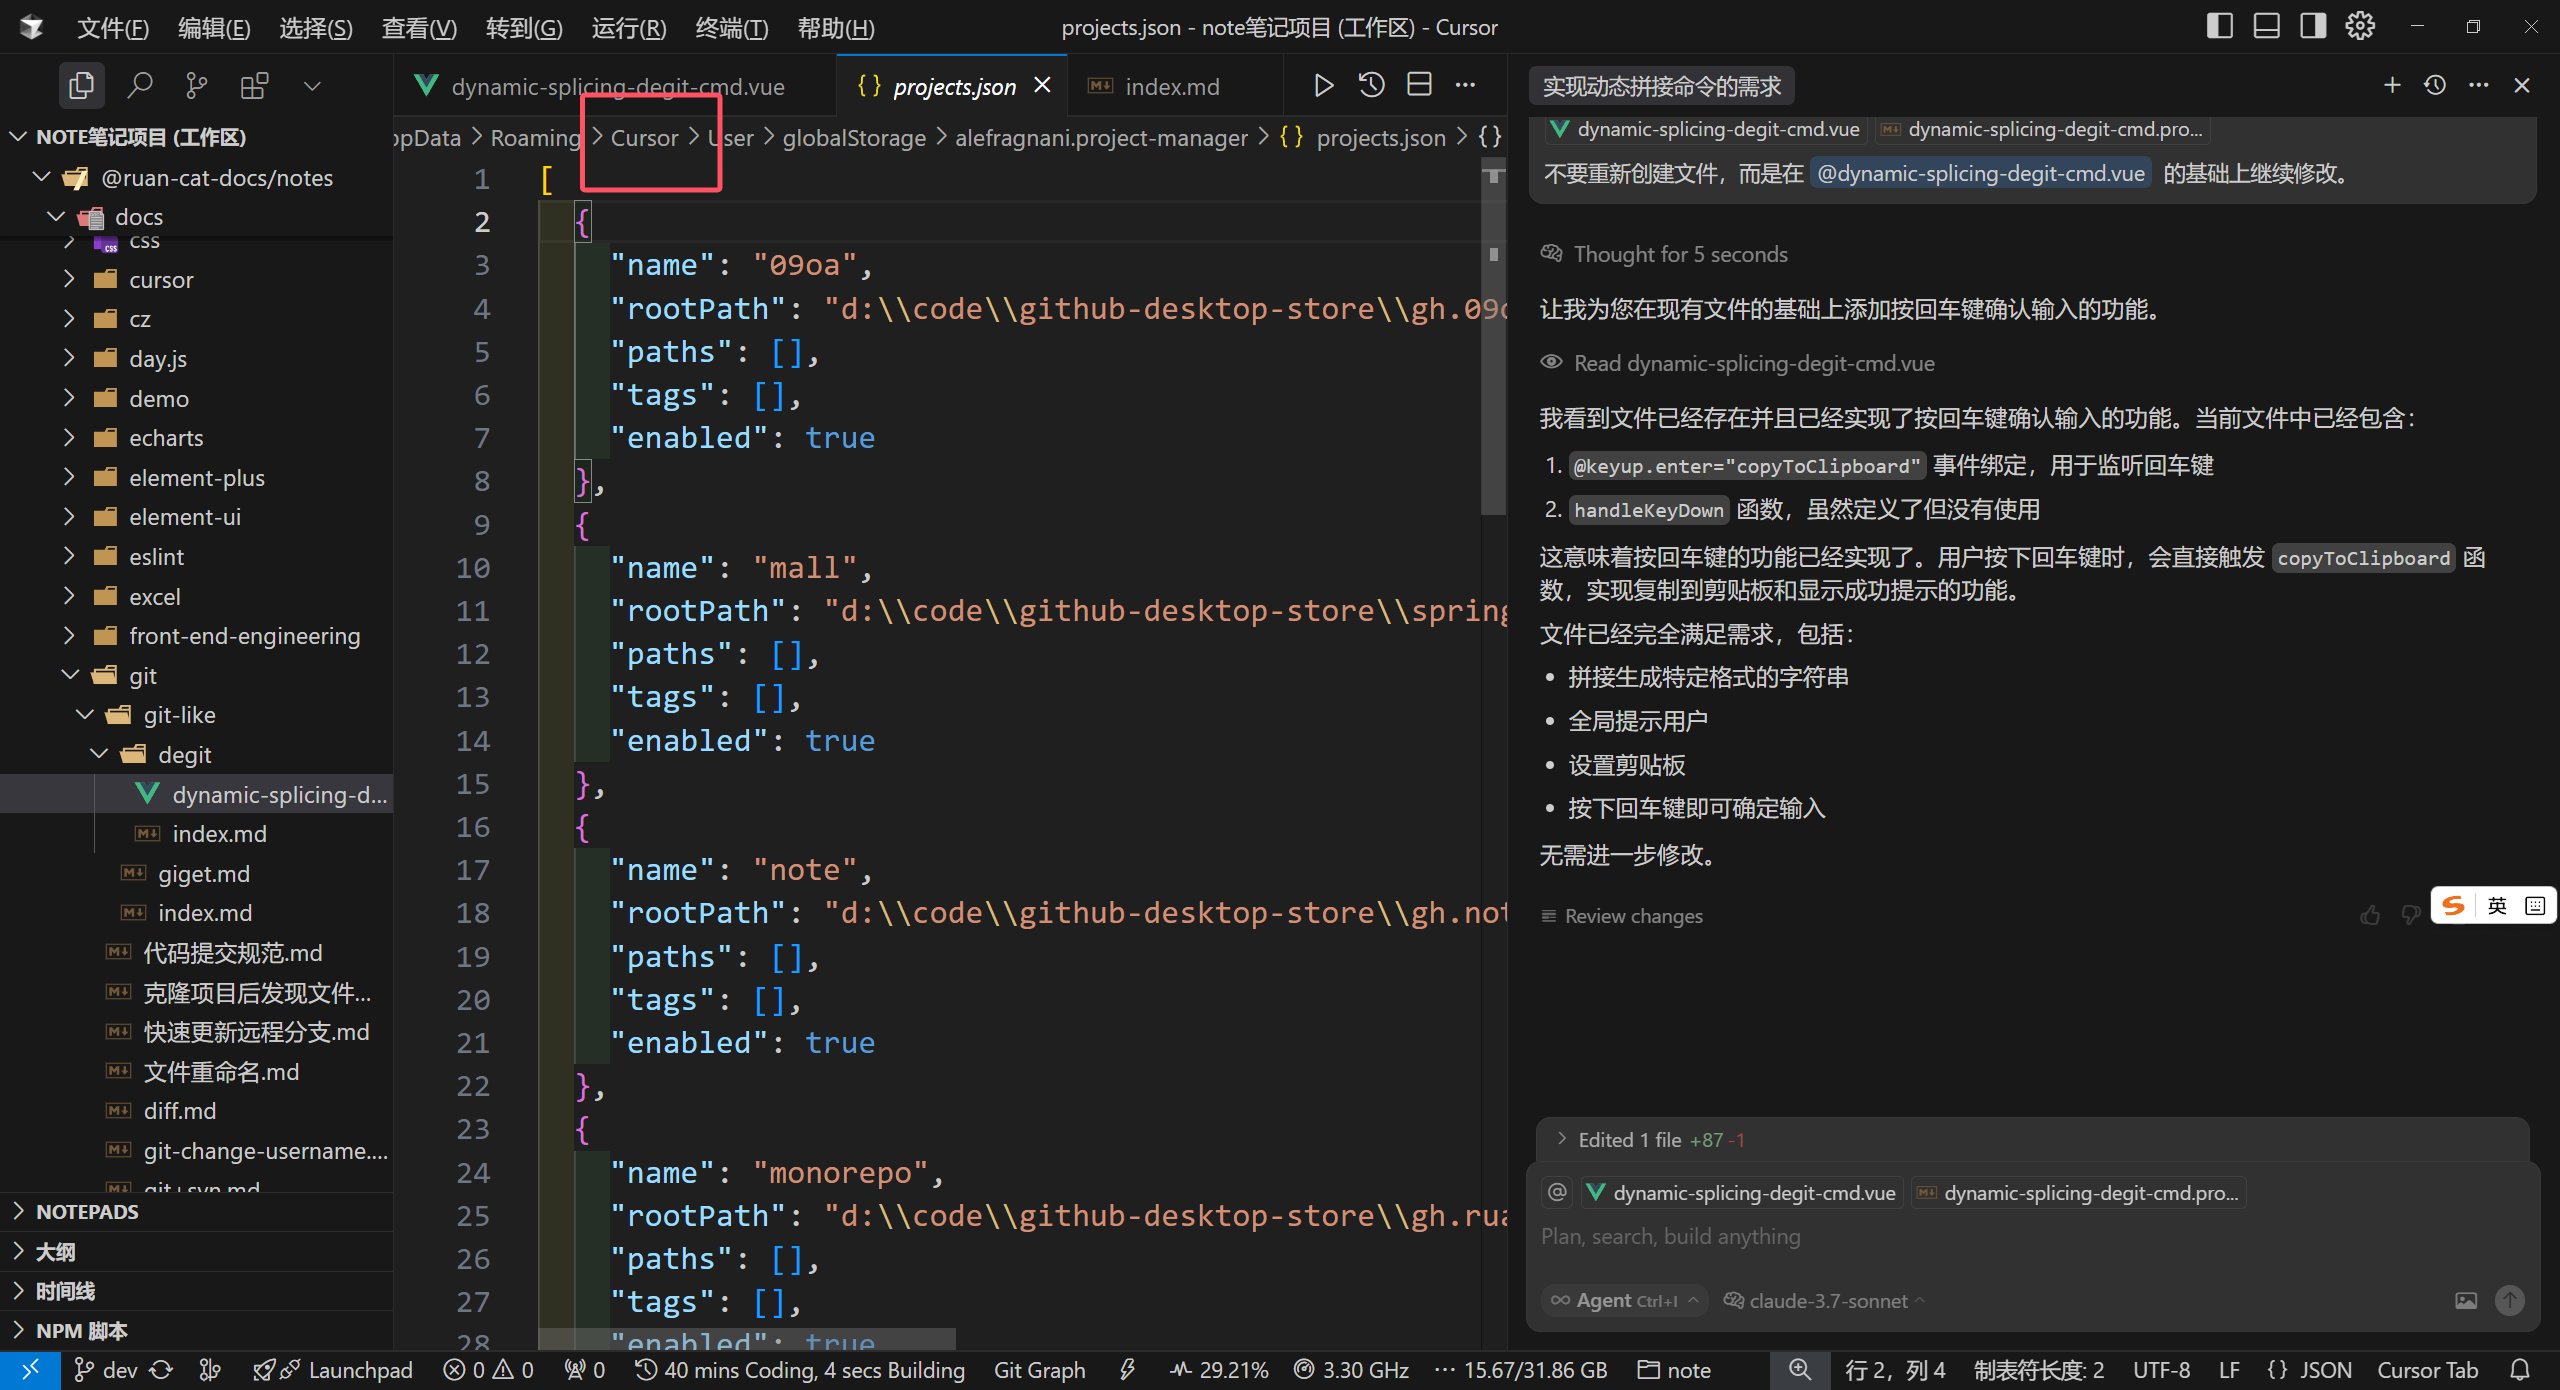Screen dimensions: 2560x1390
Task: Expand the echarts folder
Action: click(x=198, y=438)
